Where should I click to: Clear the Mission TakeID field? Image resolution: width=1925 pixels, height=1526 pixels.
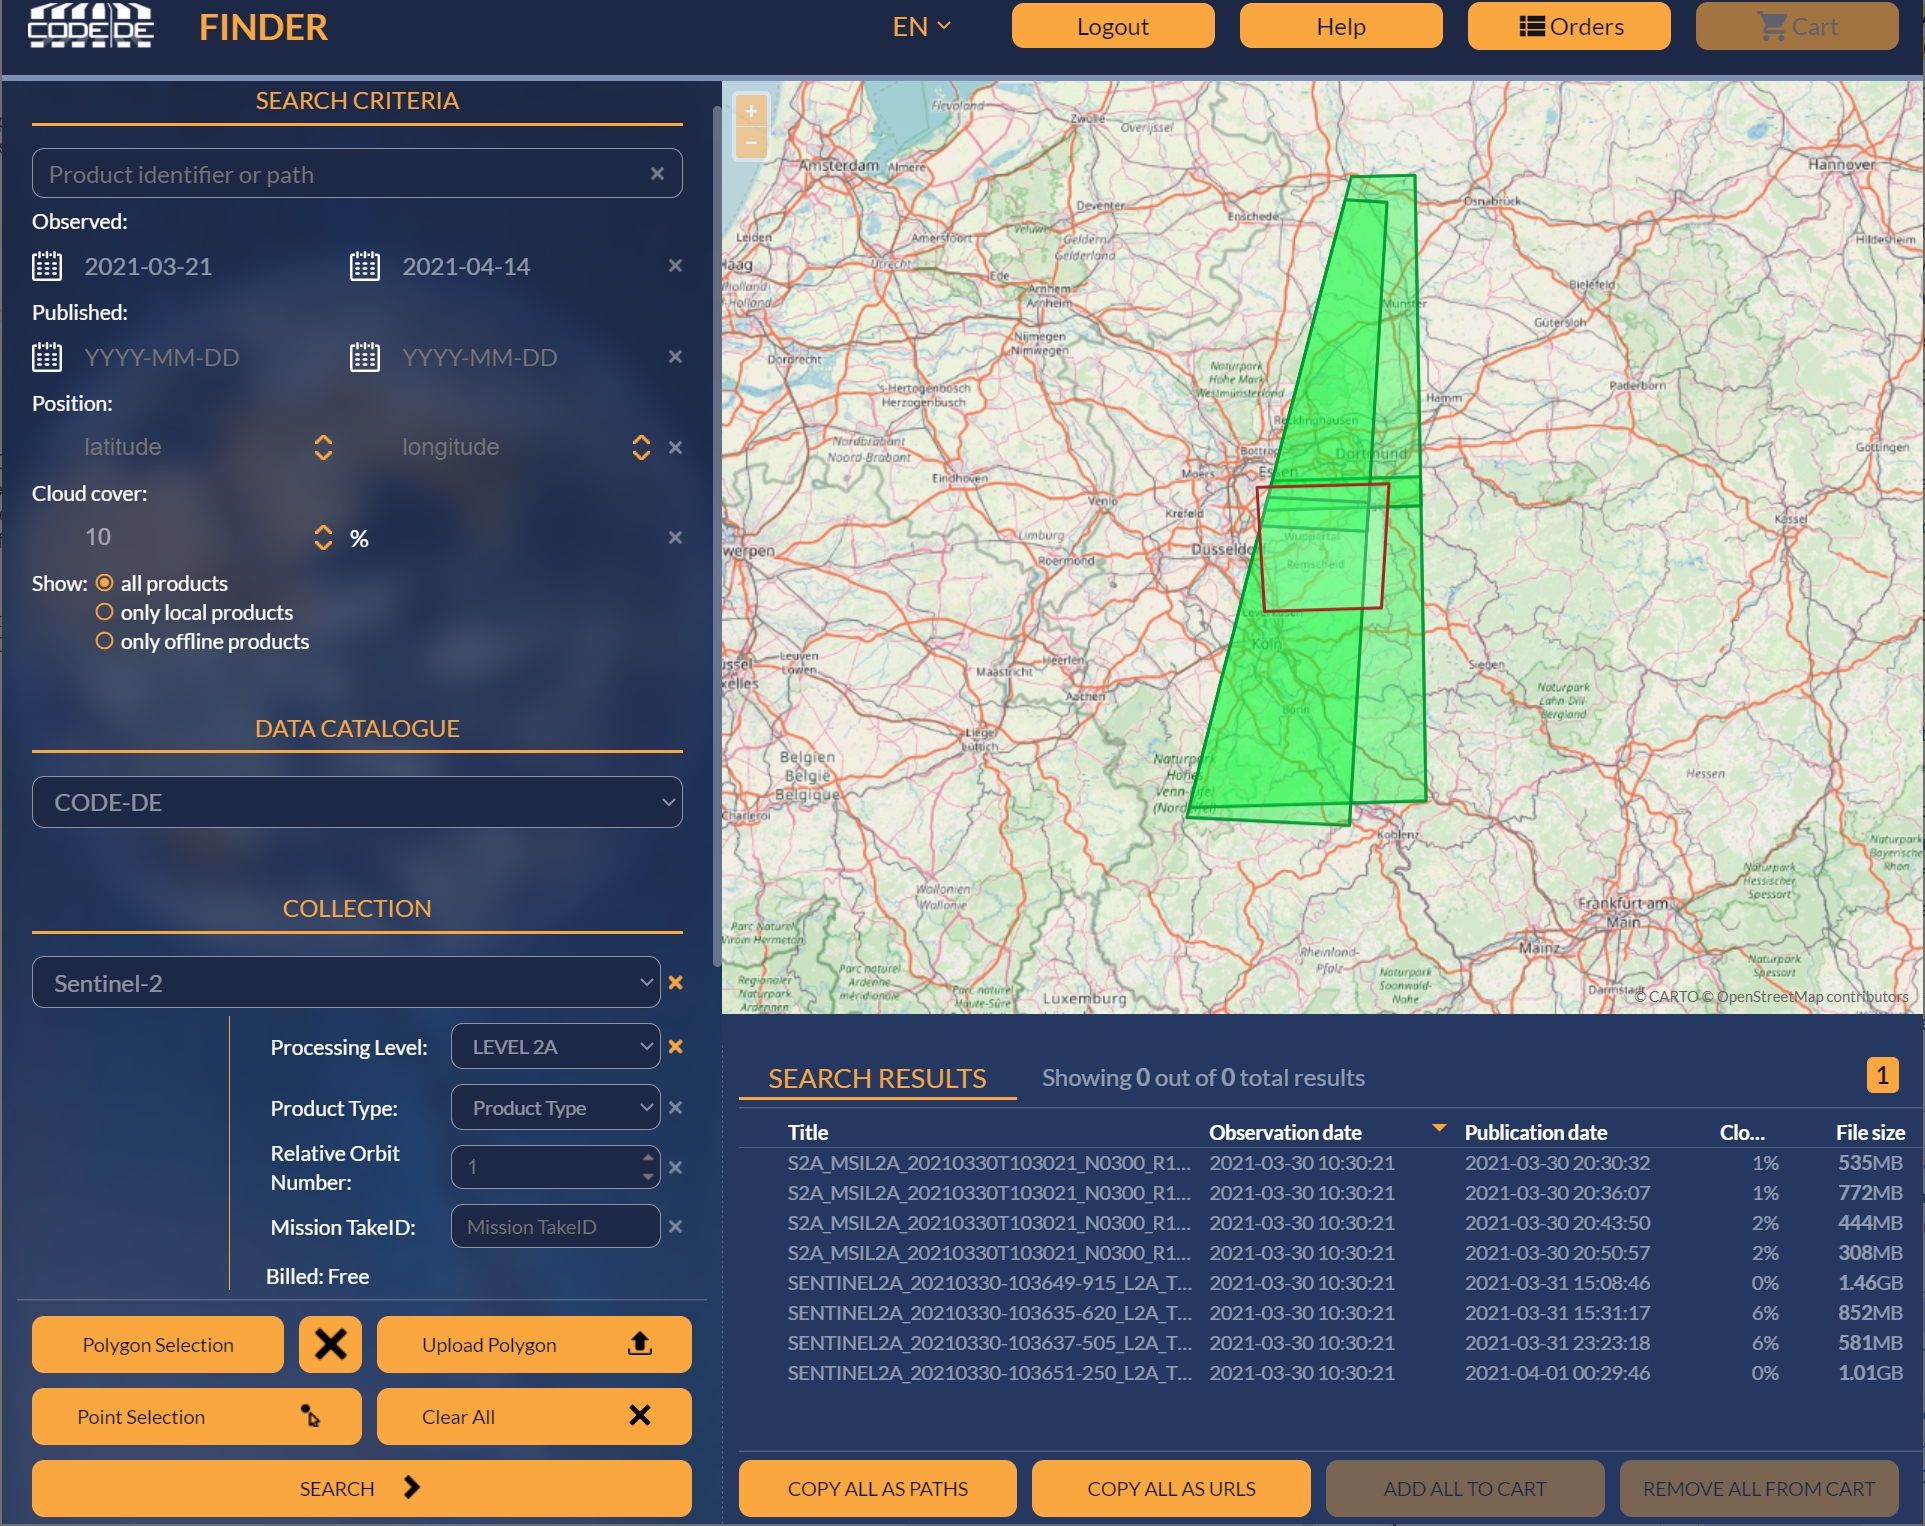pyautogui.click(x=675, y=1227)
